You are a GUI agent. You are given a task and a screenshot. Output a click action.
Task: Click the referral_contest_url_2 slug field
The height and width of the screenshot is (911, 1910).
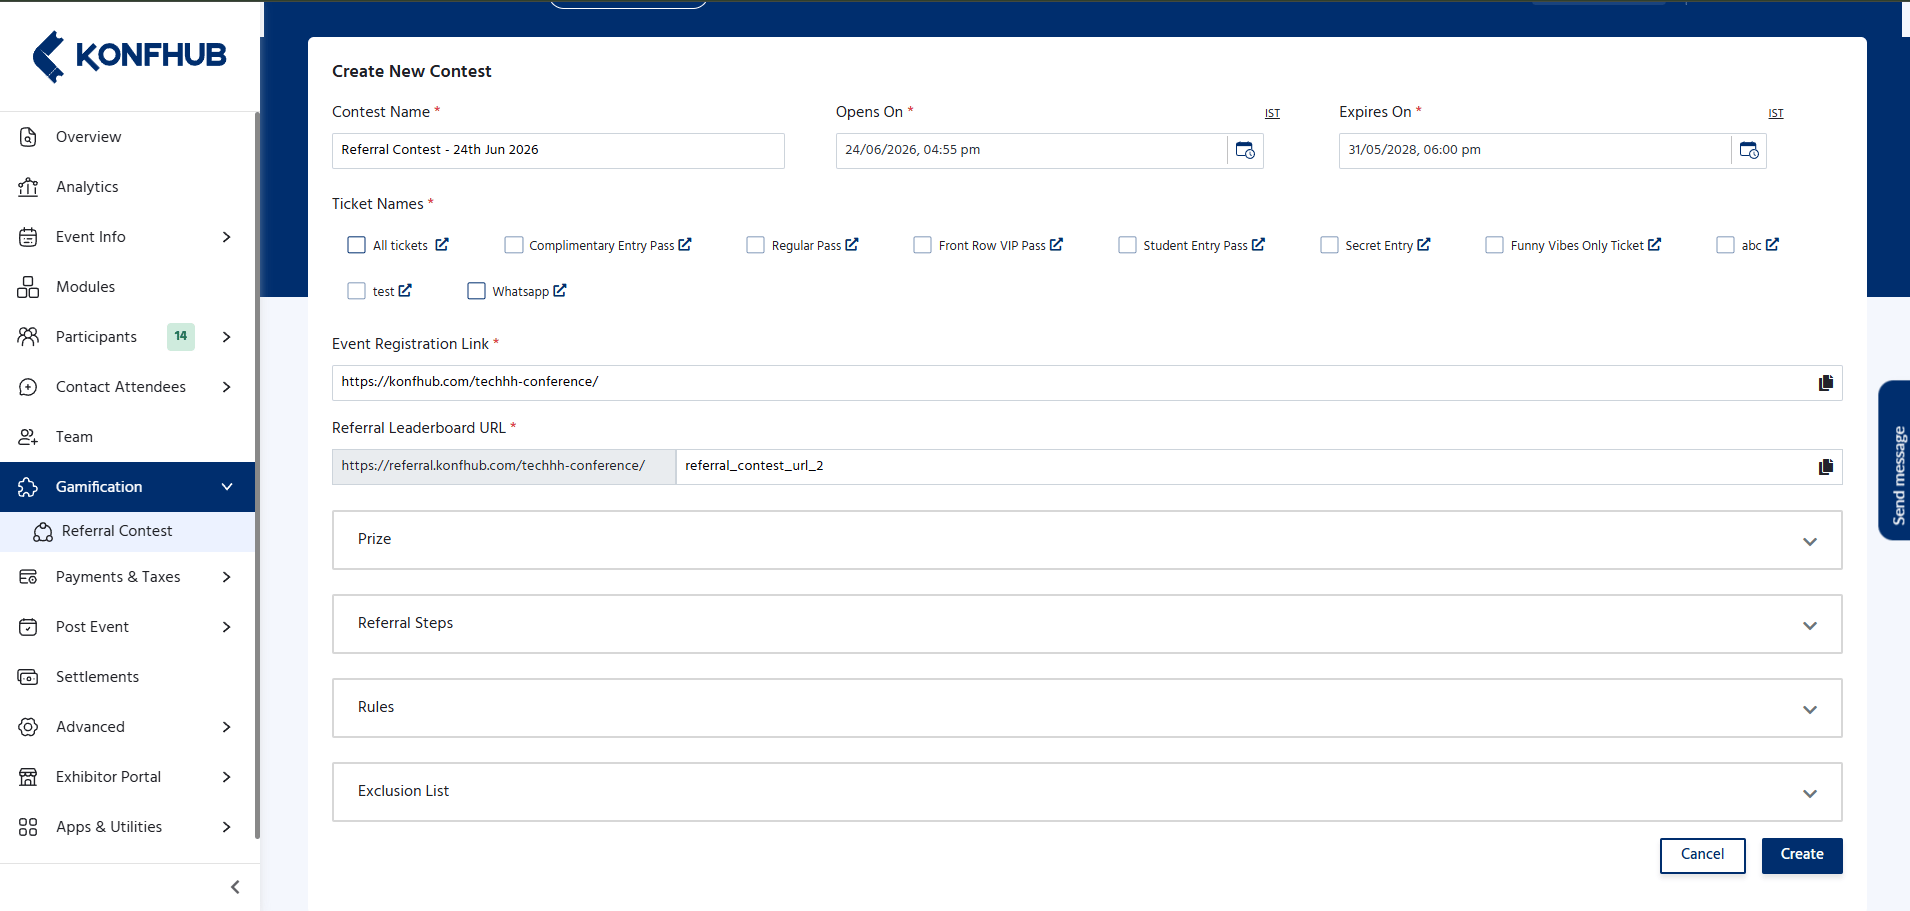[x=1245, y=467]
